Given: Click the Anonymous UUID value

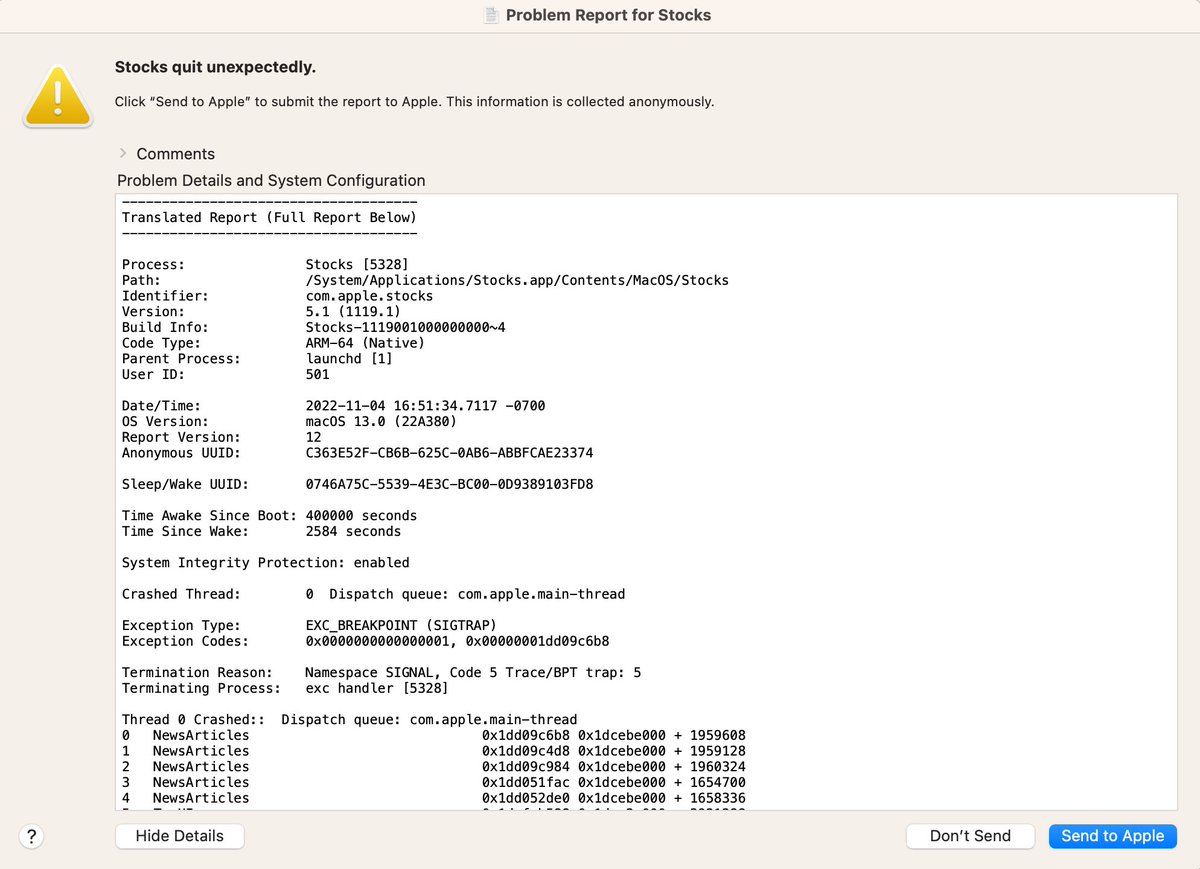Looking at the screenshot, I should coord(449,453).
